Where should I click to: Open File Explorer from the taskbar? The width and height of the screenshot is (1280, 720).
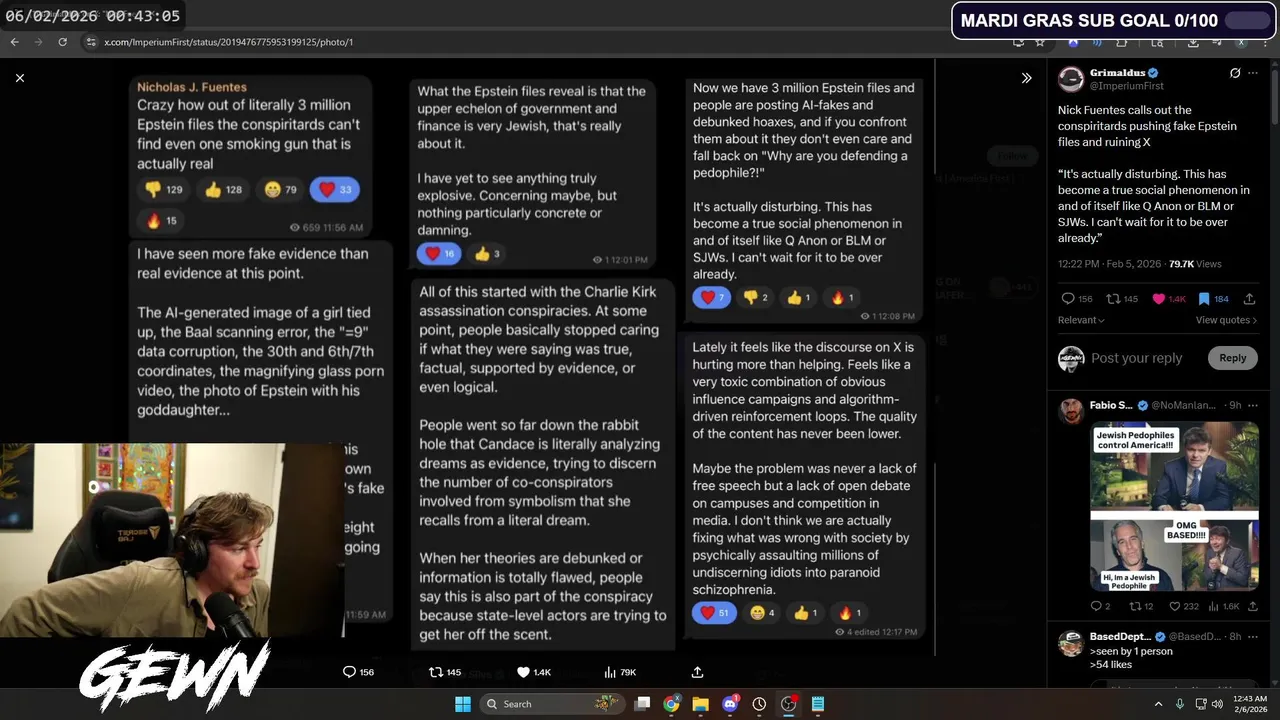point(701,704)
